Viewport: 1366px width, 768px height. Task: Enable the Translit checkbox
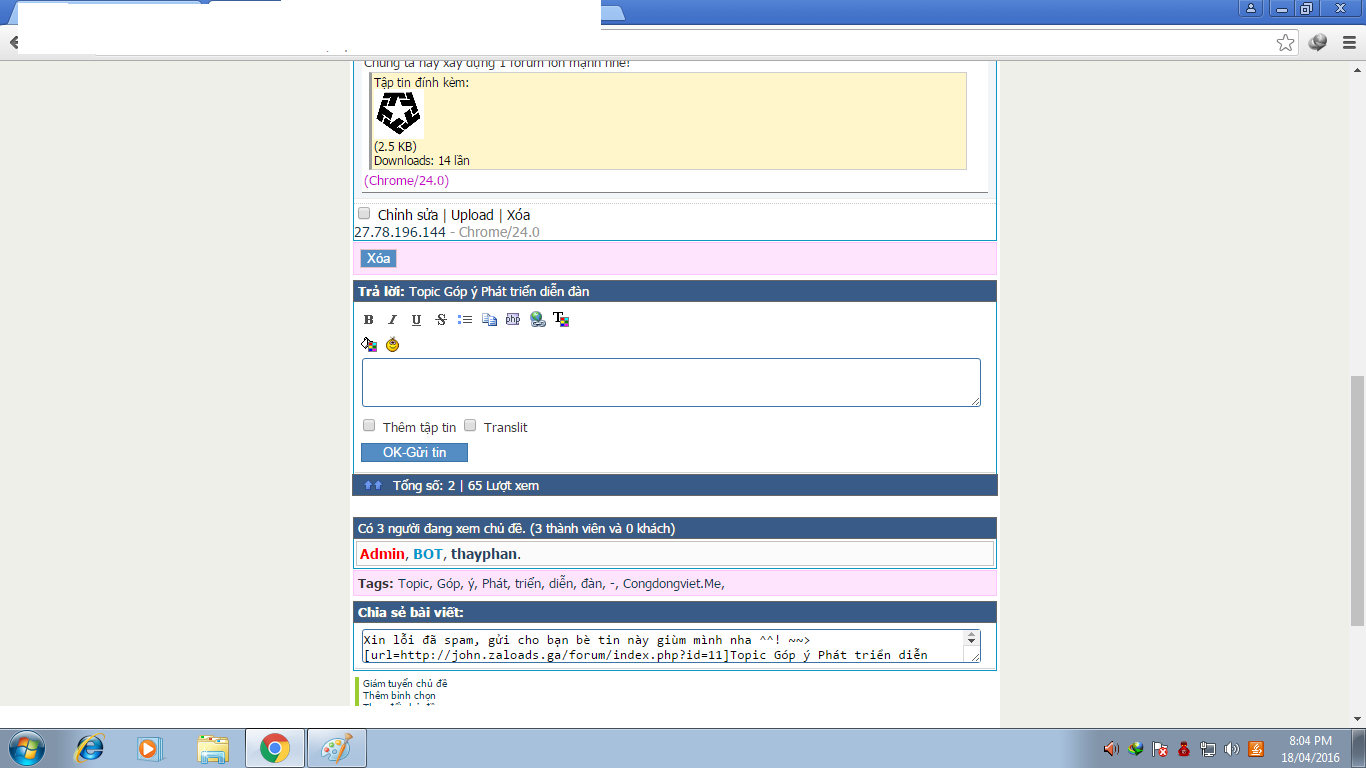pos(470,426)
